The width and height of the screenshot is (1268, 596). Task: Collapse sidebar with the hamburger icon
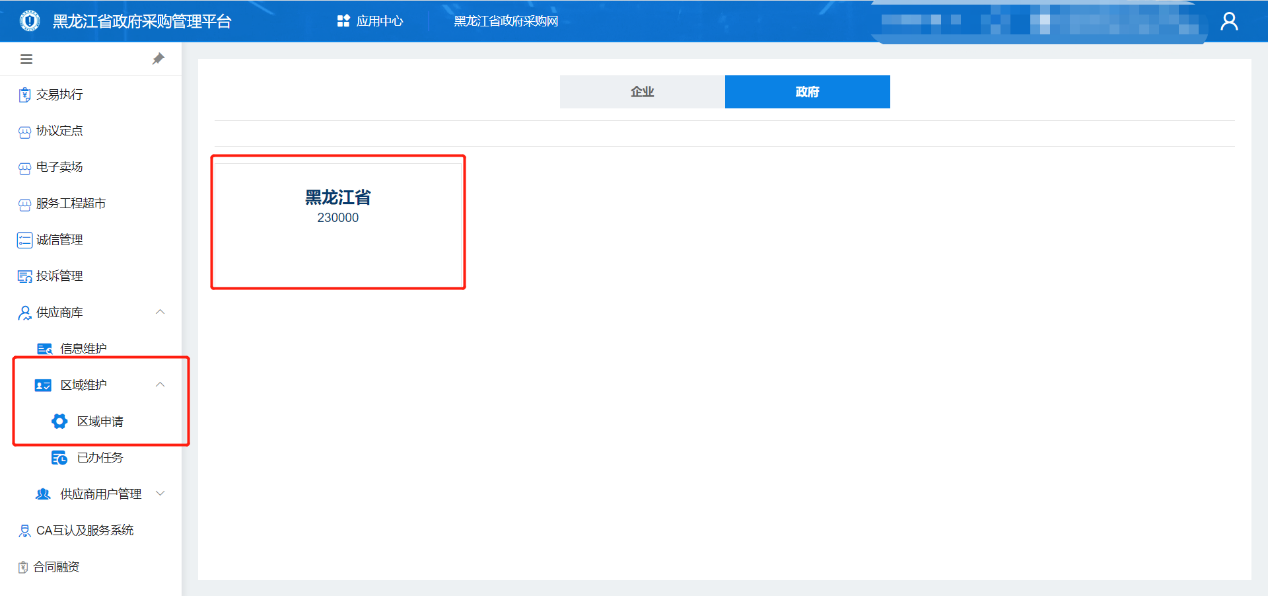[x=26, y=59]
